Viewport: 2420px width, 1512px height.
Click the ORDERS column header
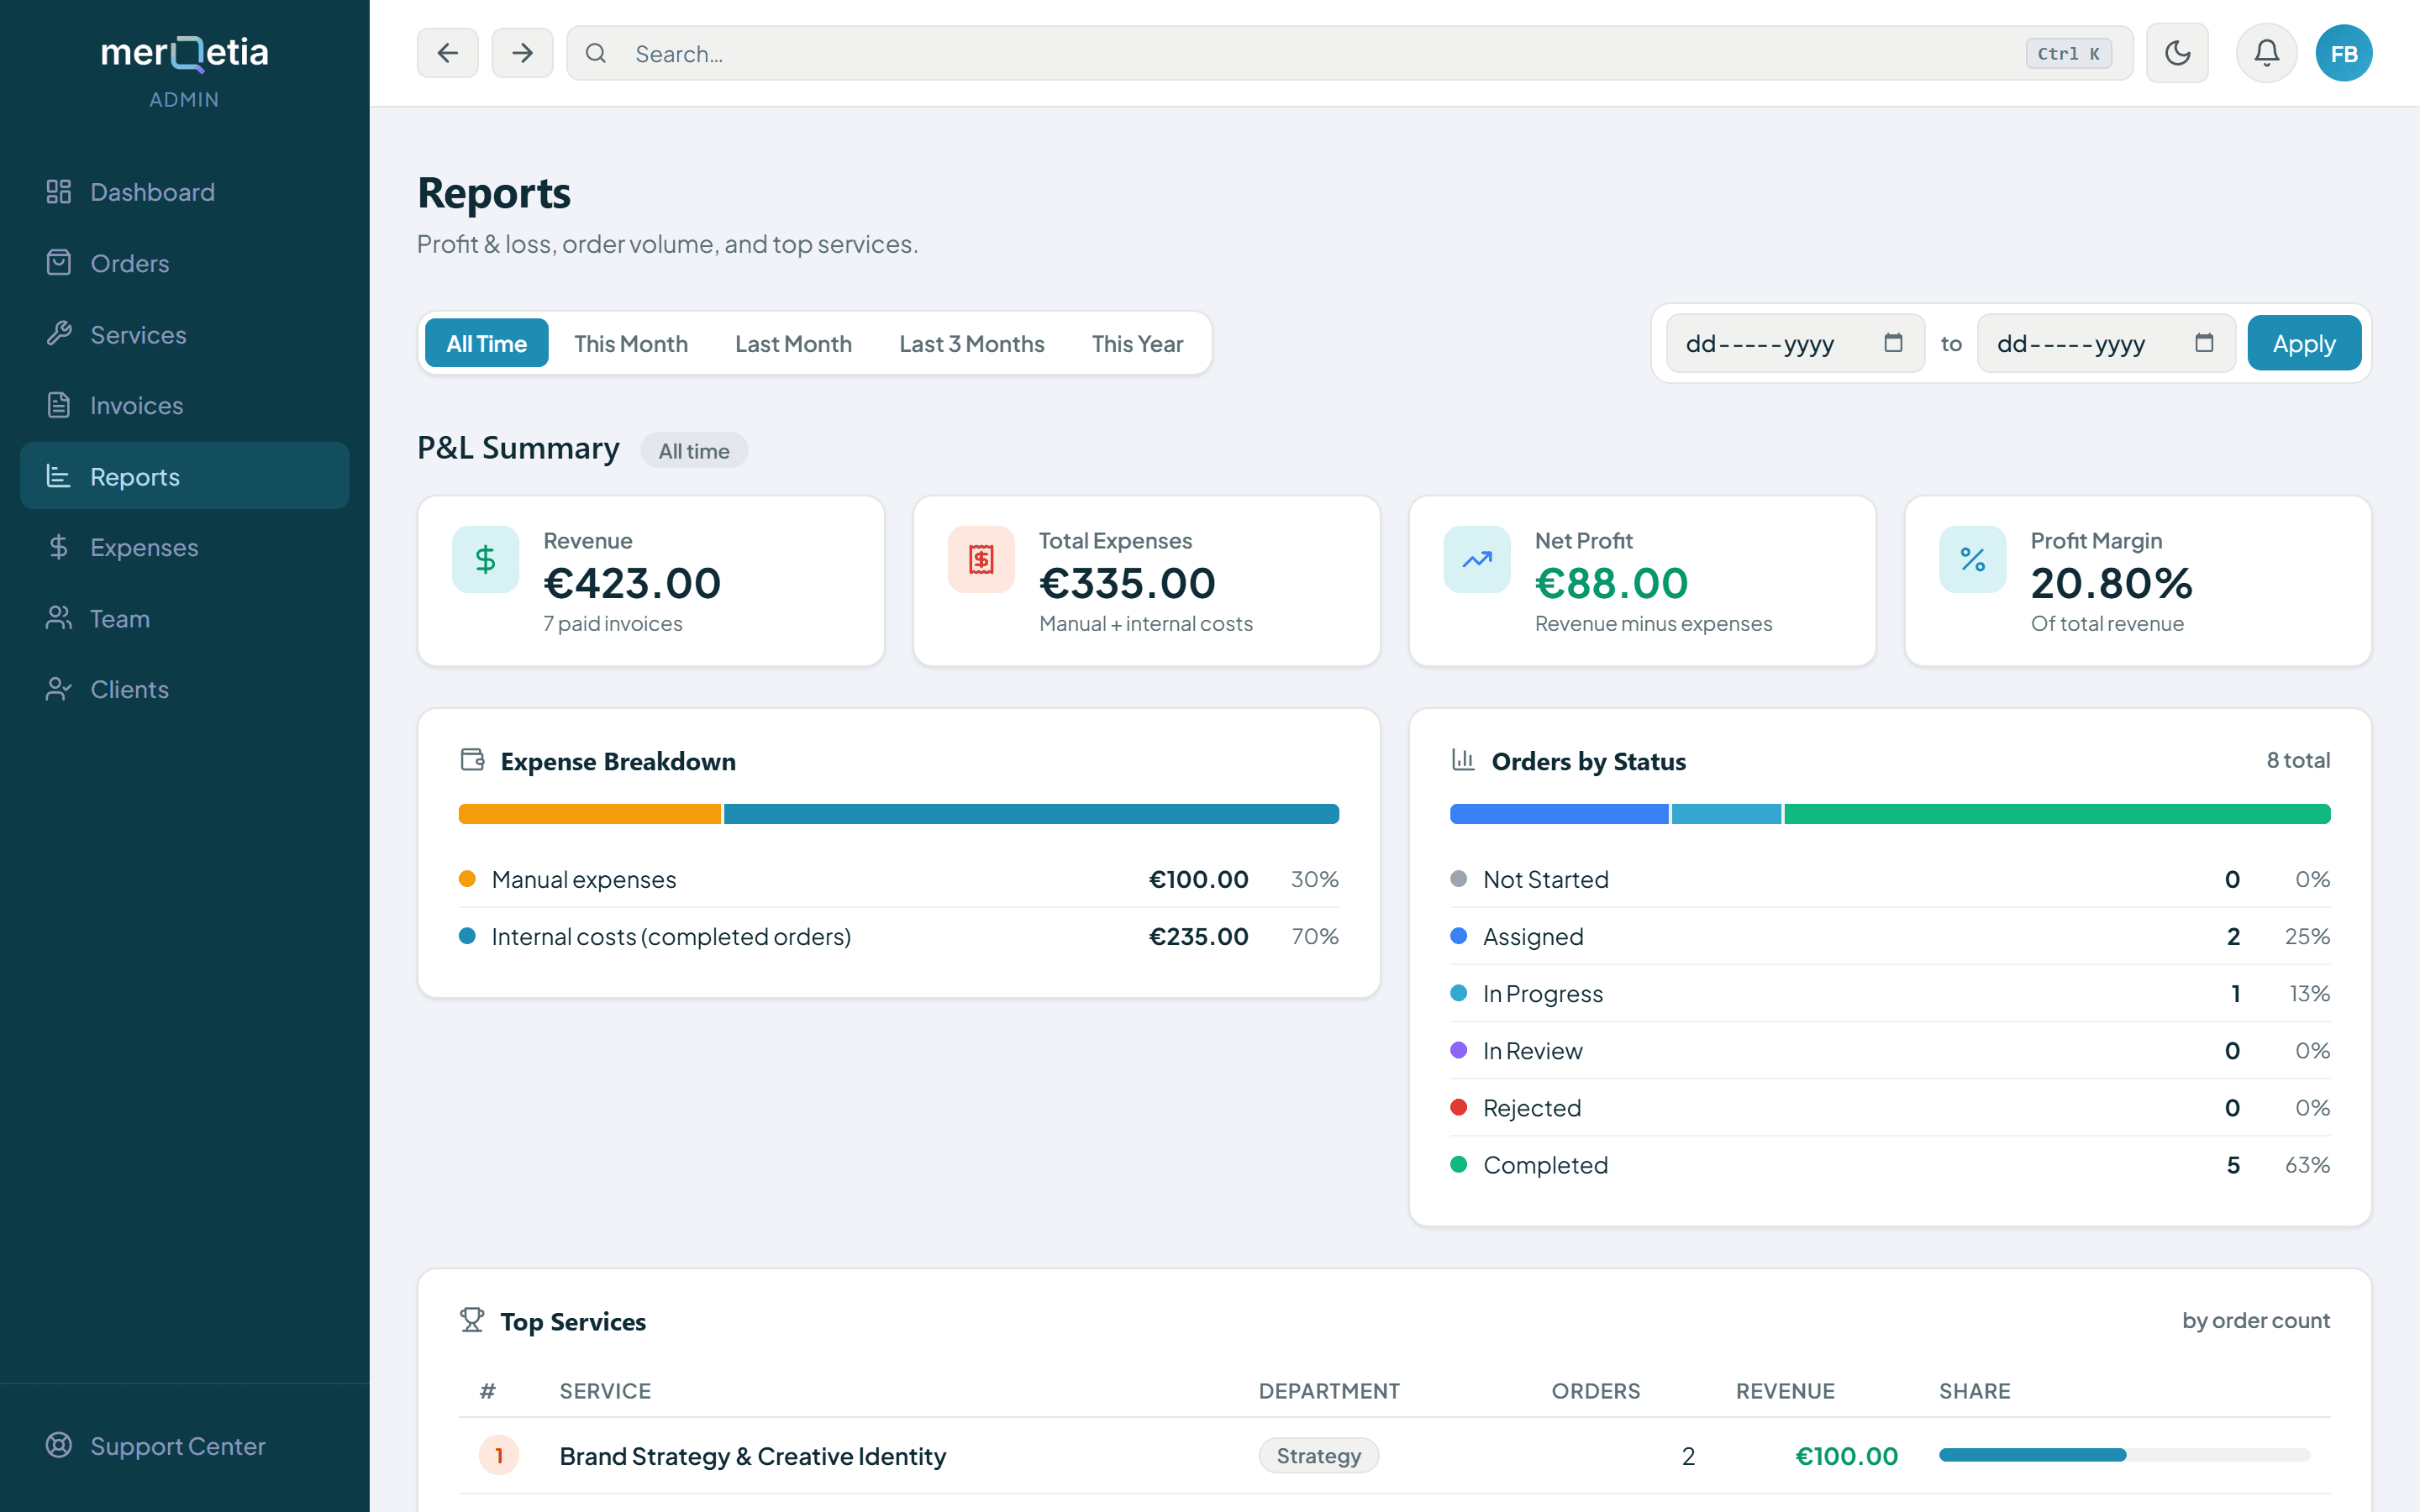click(1595, 1390)
